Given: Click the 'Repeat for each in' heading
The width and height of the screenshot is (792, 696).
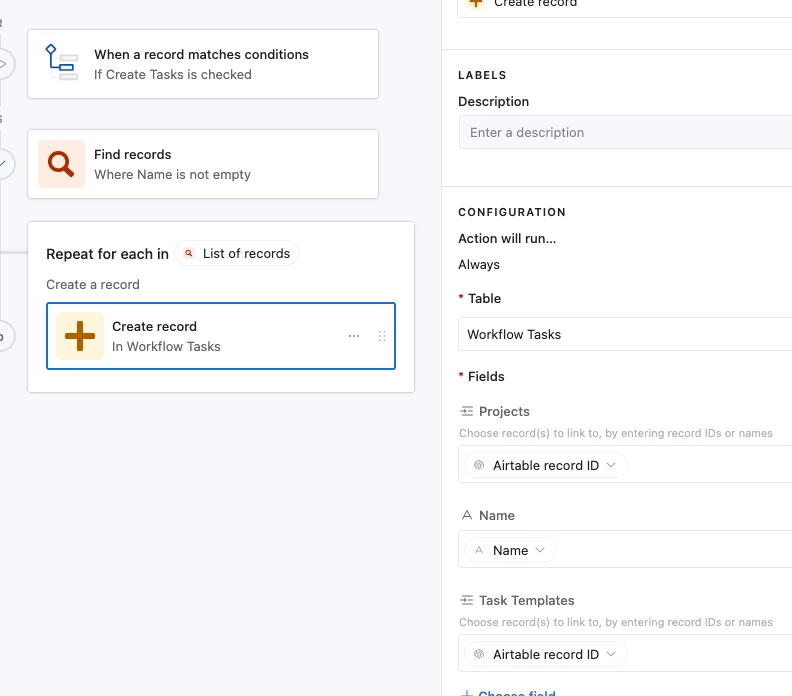Looking at the screenshot, I should (107, 254).
